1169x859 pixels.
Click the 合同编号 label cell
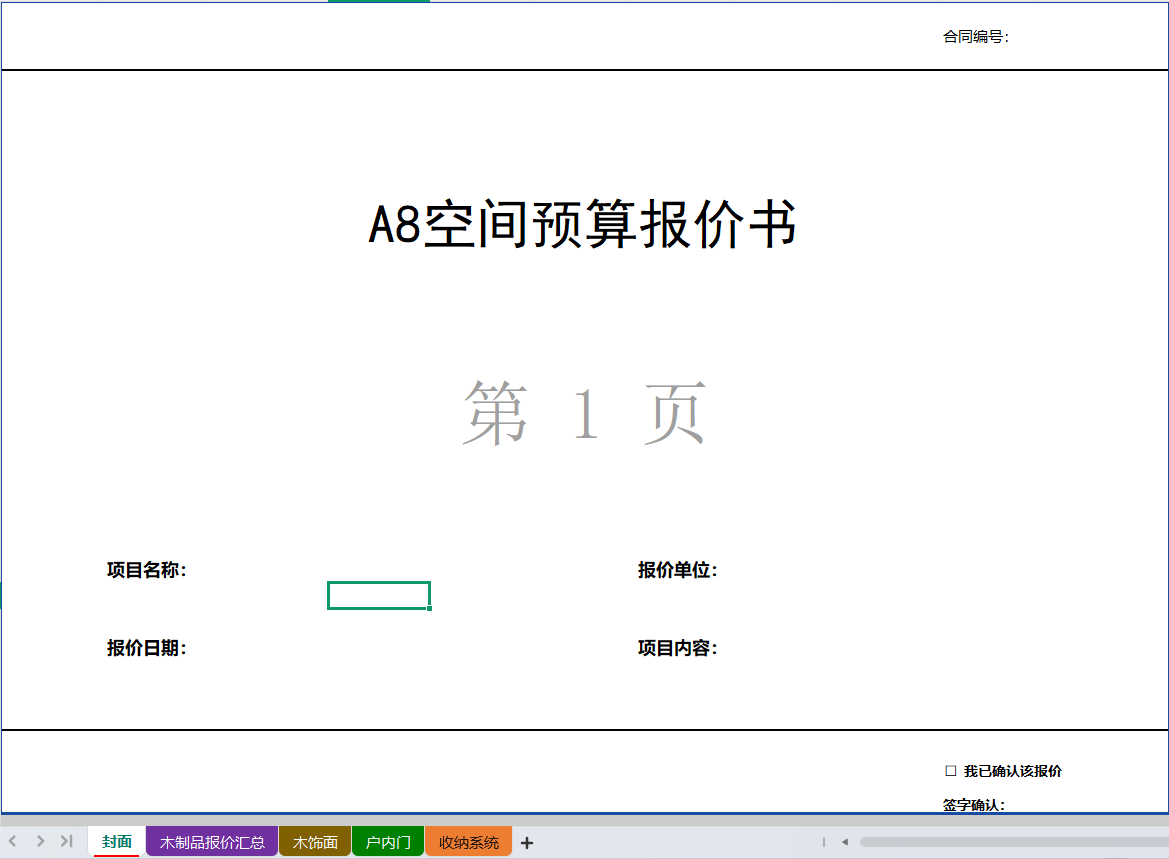click(976, 37)
